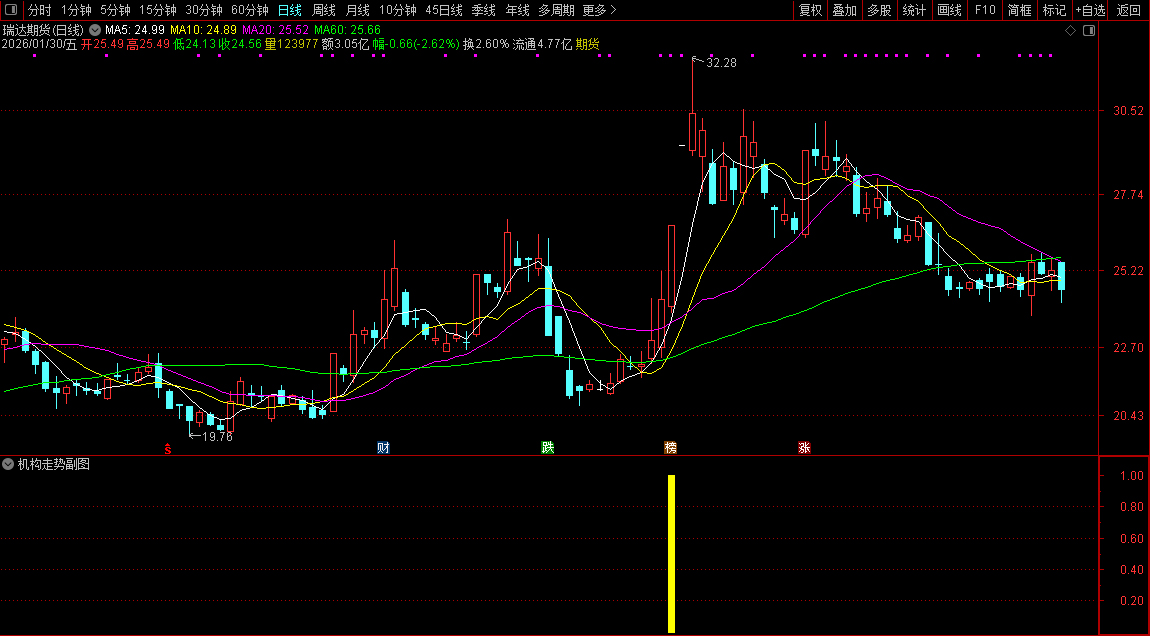
Task: Click the red $ marker under chart
Action: click(x=168, y=449)
